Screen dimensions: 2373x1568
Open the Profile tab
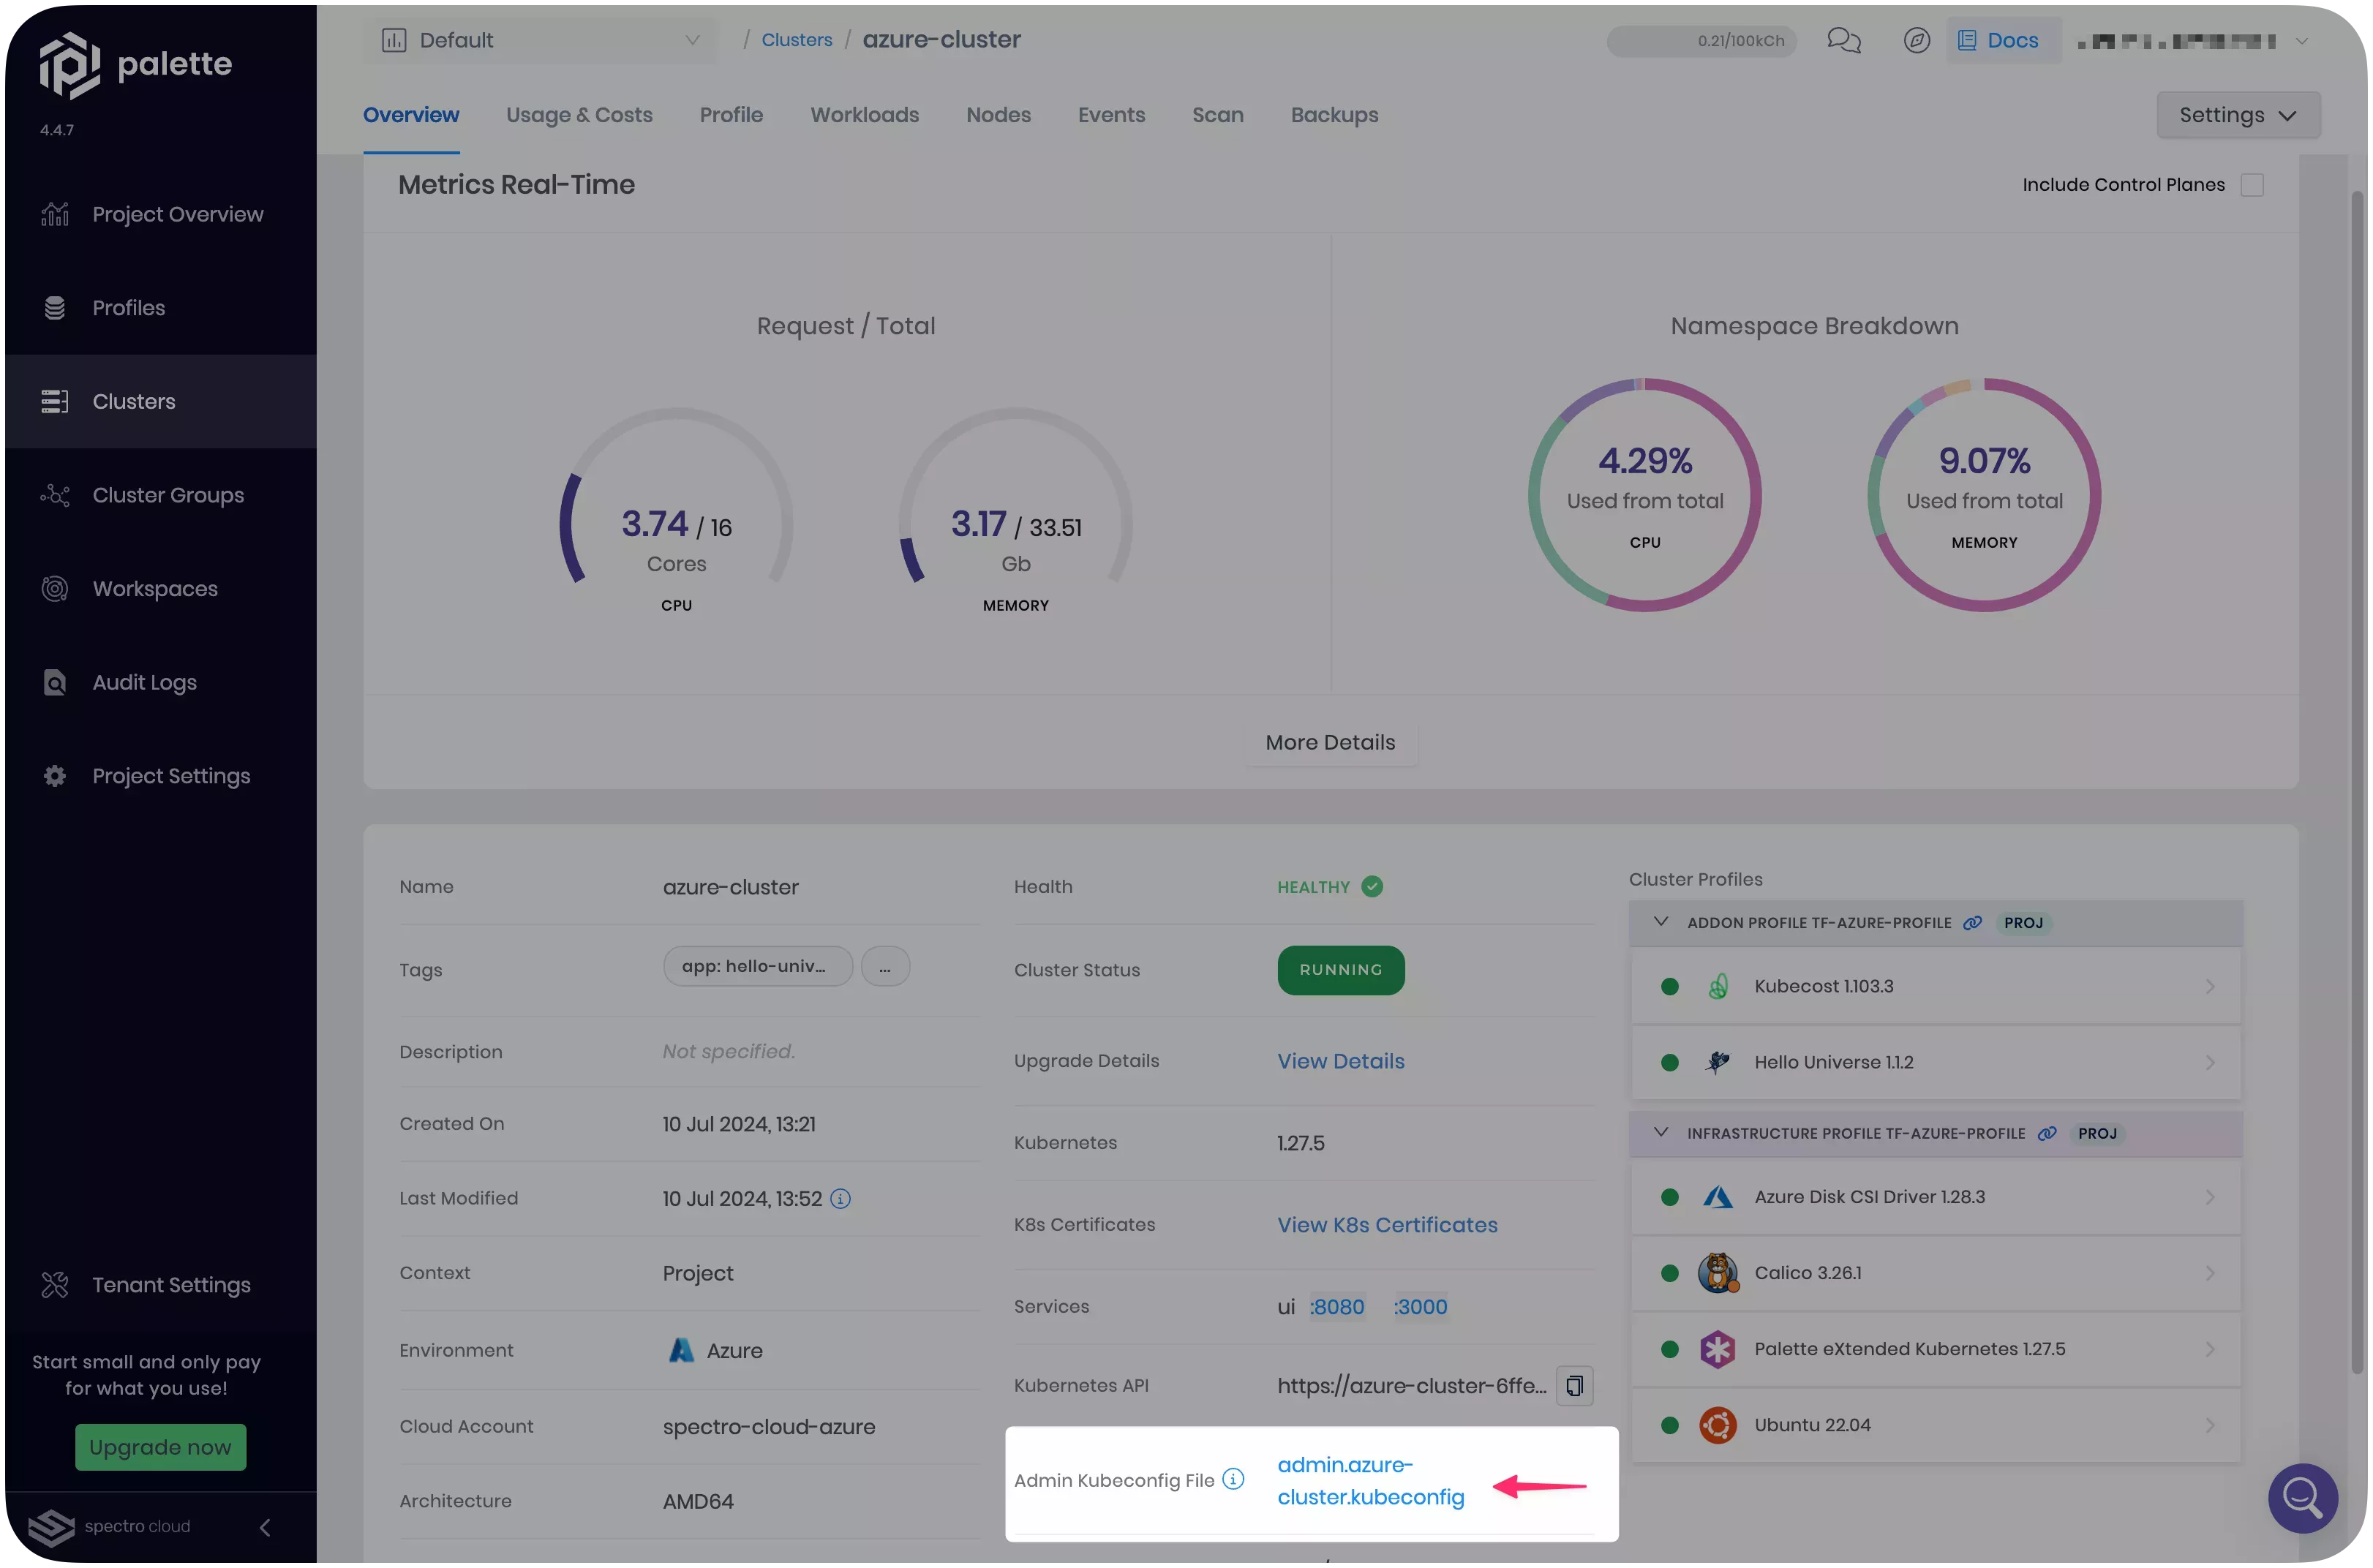pyautogui.click(x=731, y=115)
